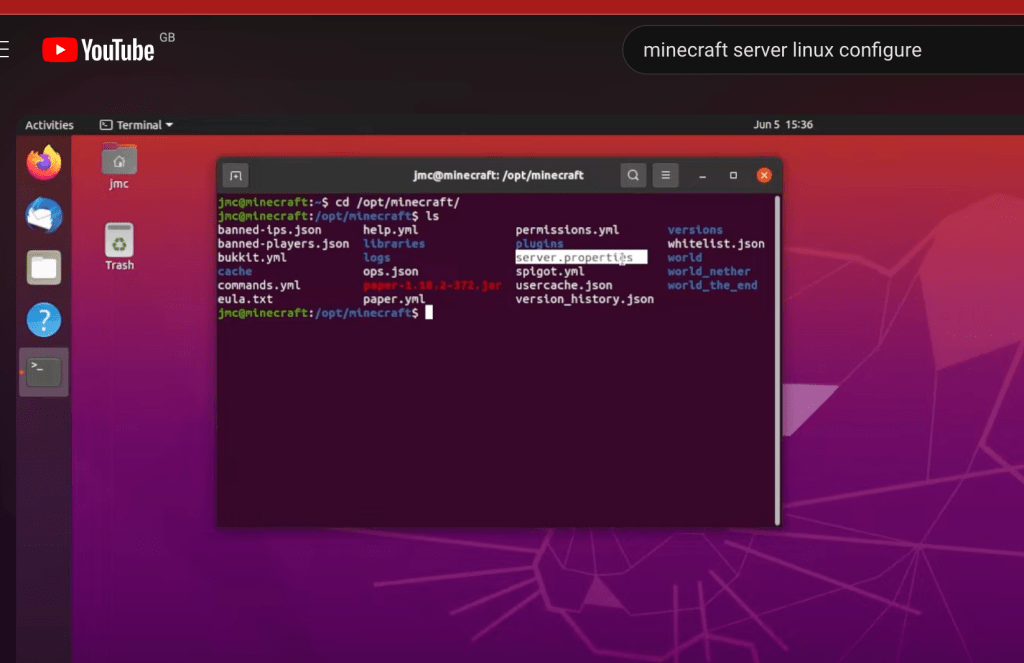Click the terminal cursor at the last prompt
This screenshot has height=663, width=1024.
click(x=429, y=313)
